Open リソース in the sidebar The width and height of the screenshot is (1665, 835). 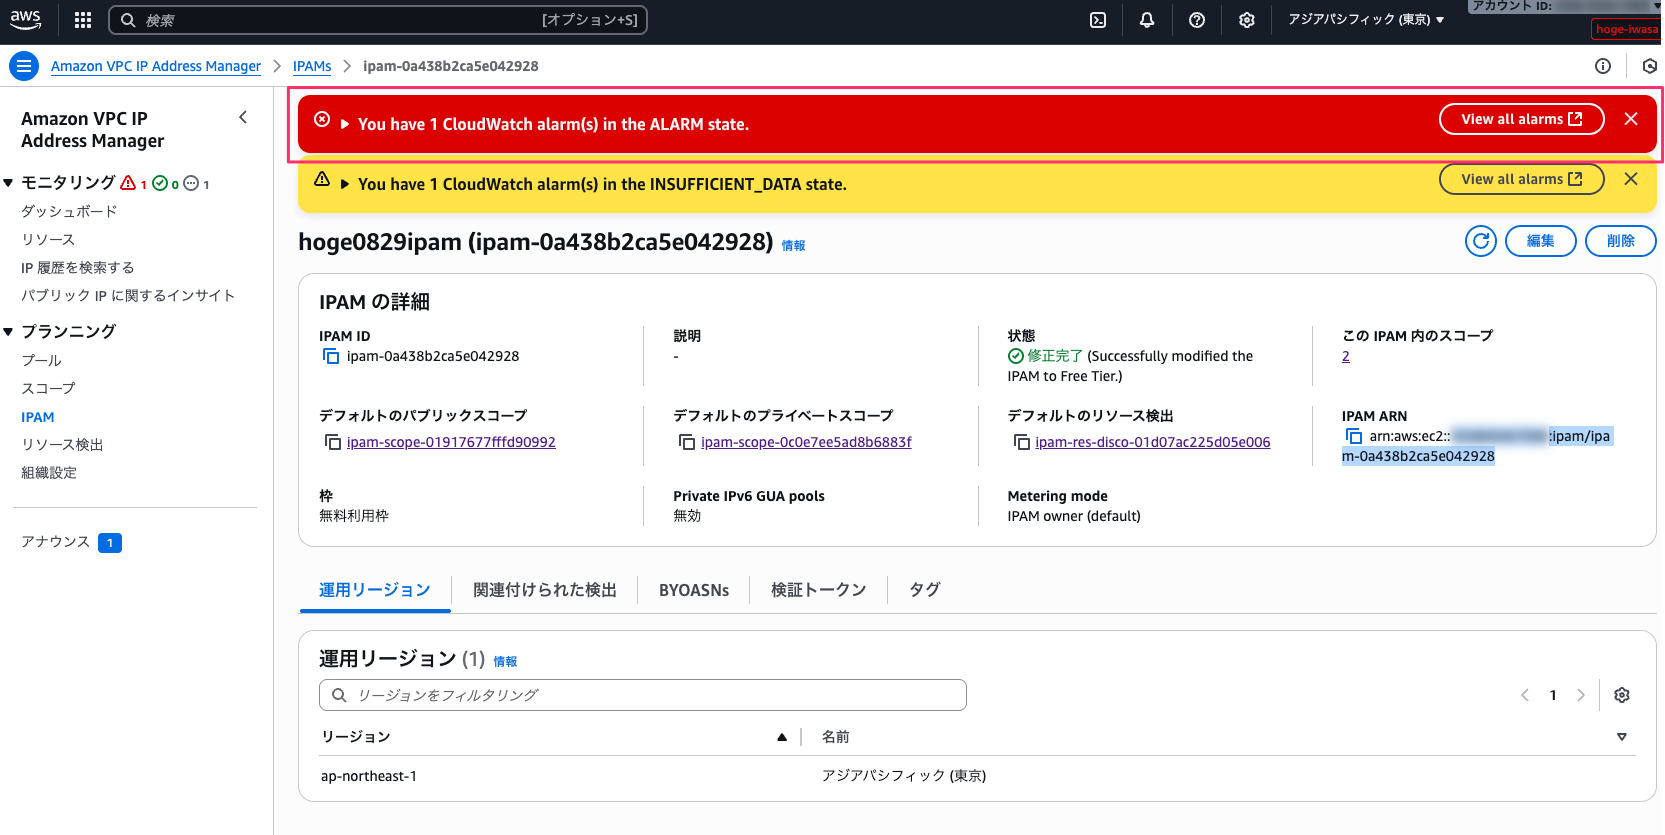48,239
